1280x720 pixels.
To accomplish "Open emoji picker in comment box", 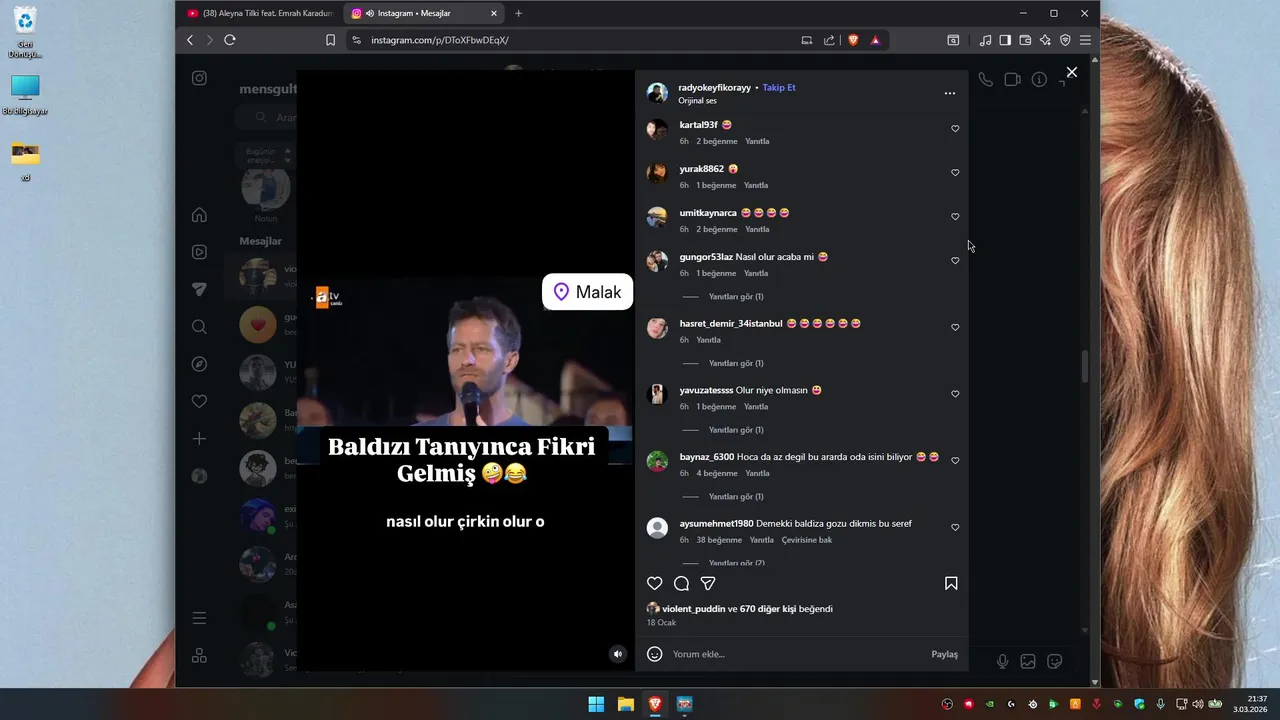I will coord(654,654).
